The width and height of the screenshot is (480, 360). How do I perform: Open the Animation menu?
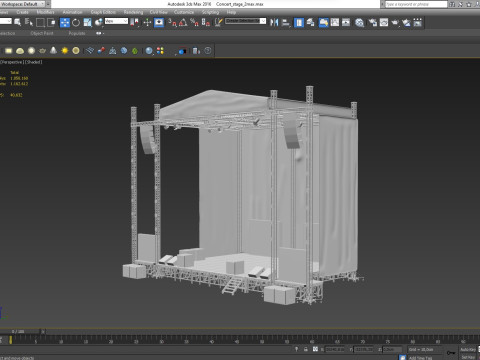pos(72,12)
